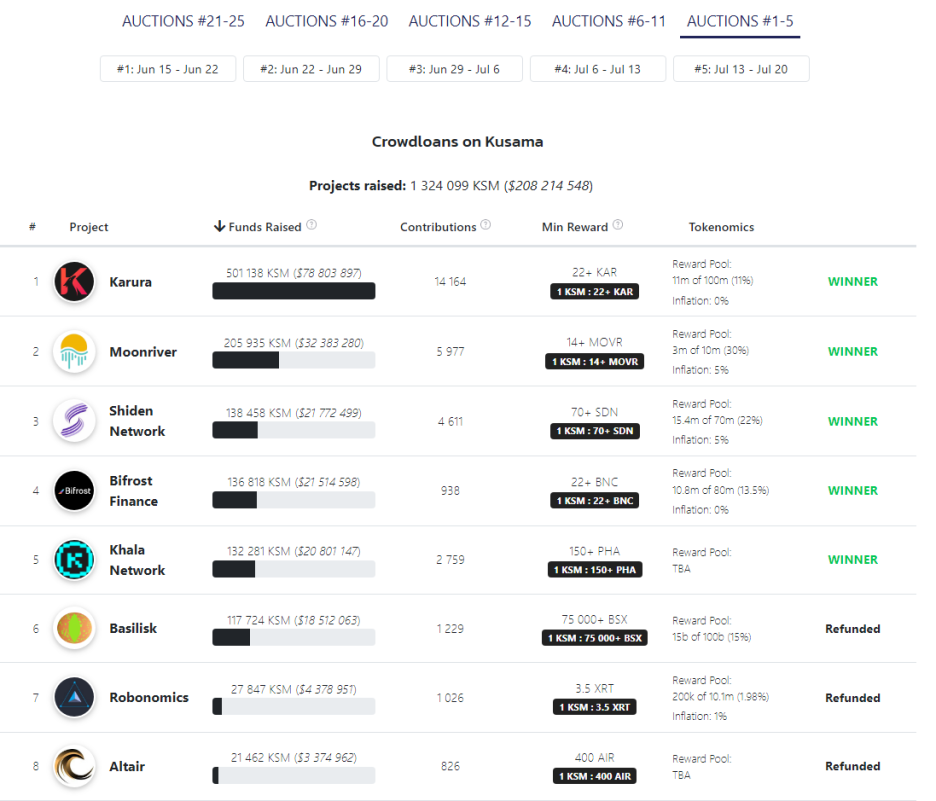936x801 pixels.
Task: Open the Basilisk project logo
Action: (x=74, y=628)
